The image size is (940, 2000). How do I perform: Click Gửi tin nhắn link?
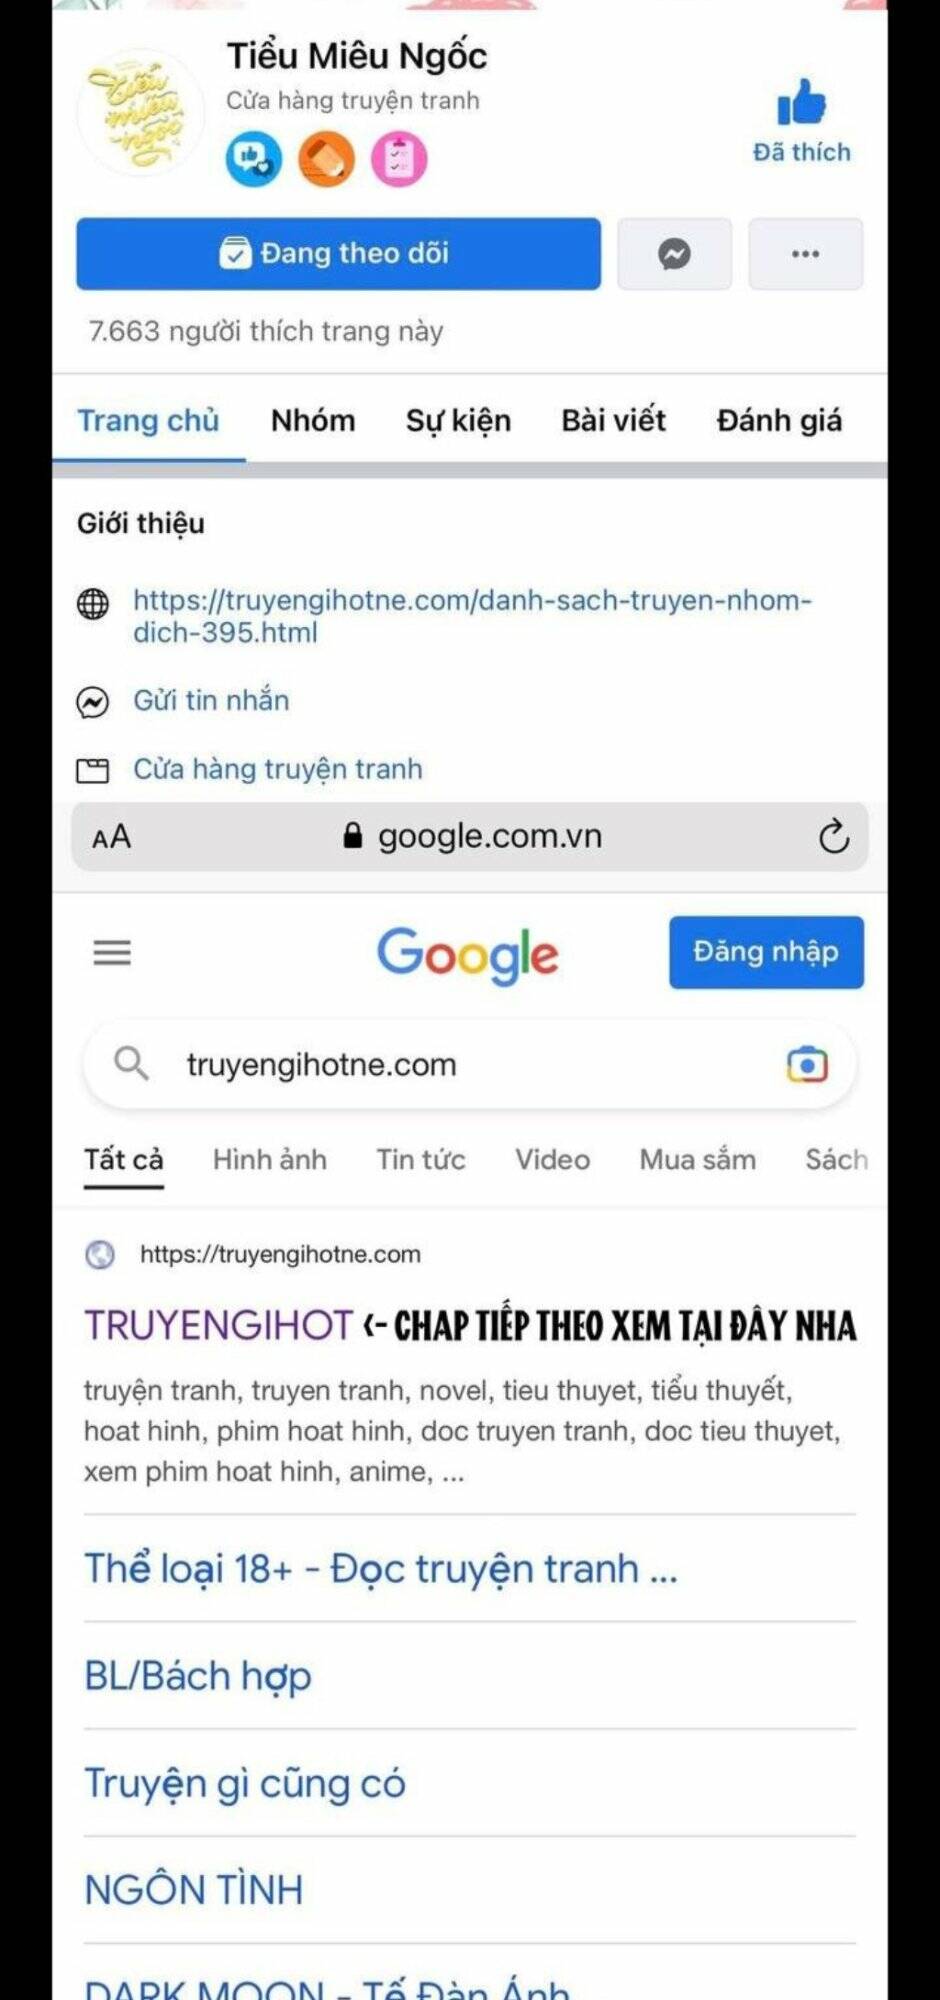click(211, 700)
